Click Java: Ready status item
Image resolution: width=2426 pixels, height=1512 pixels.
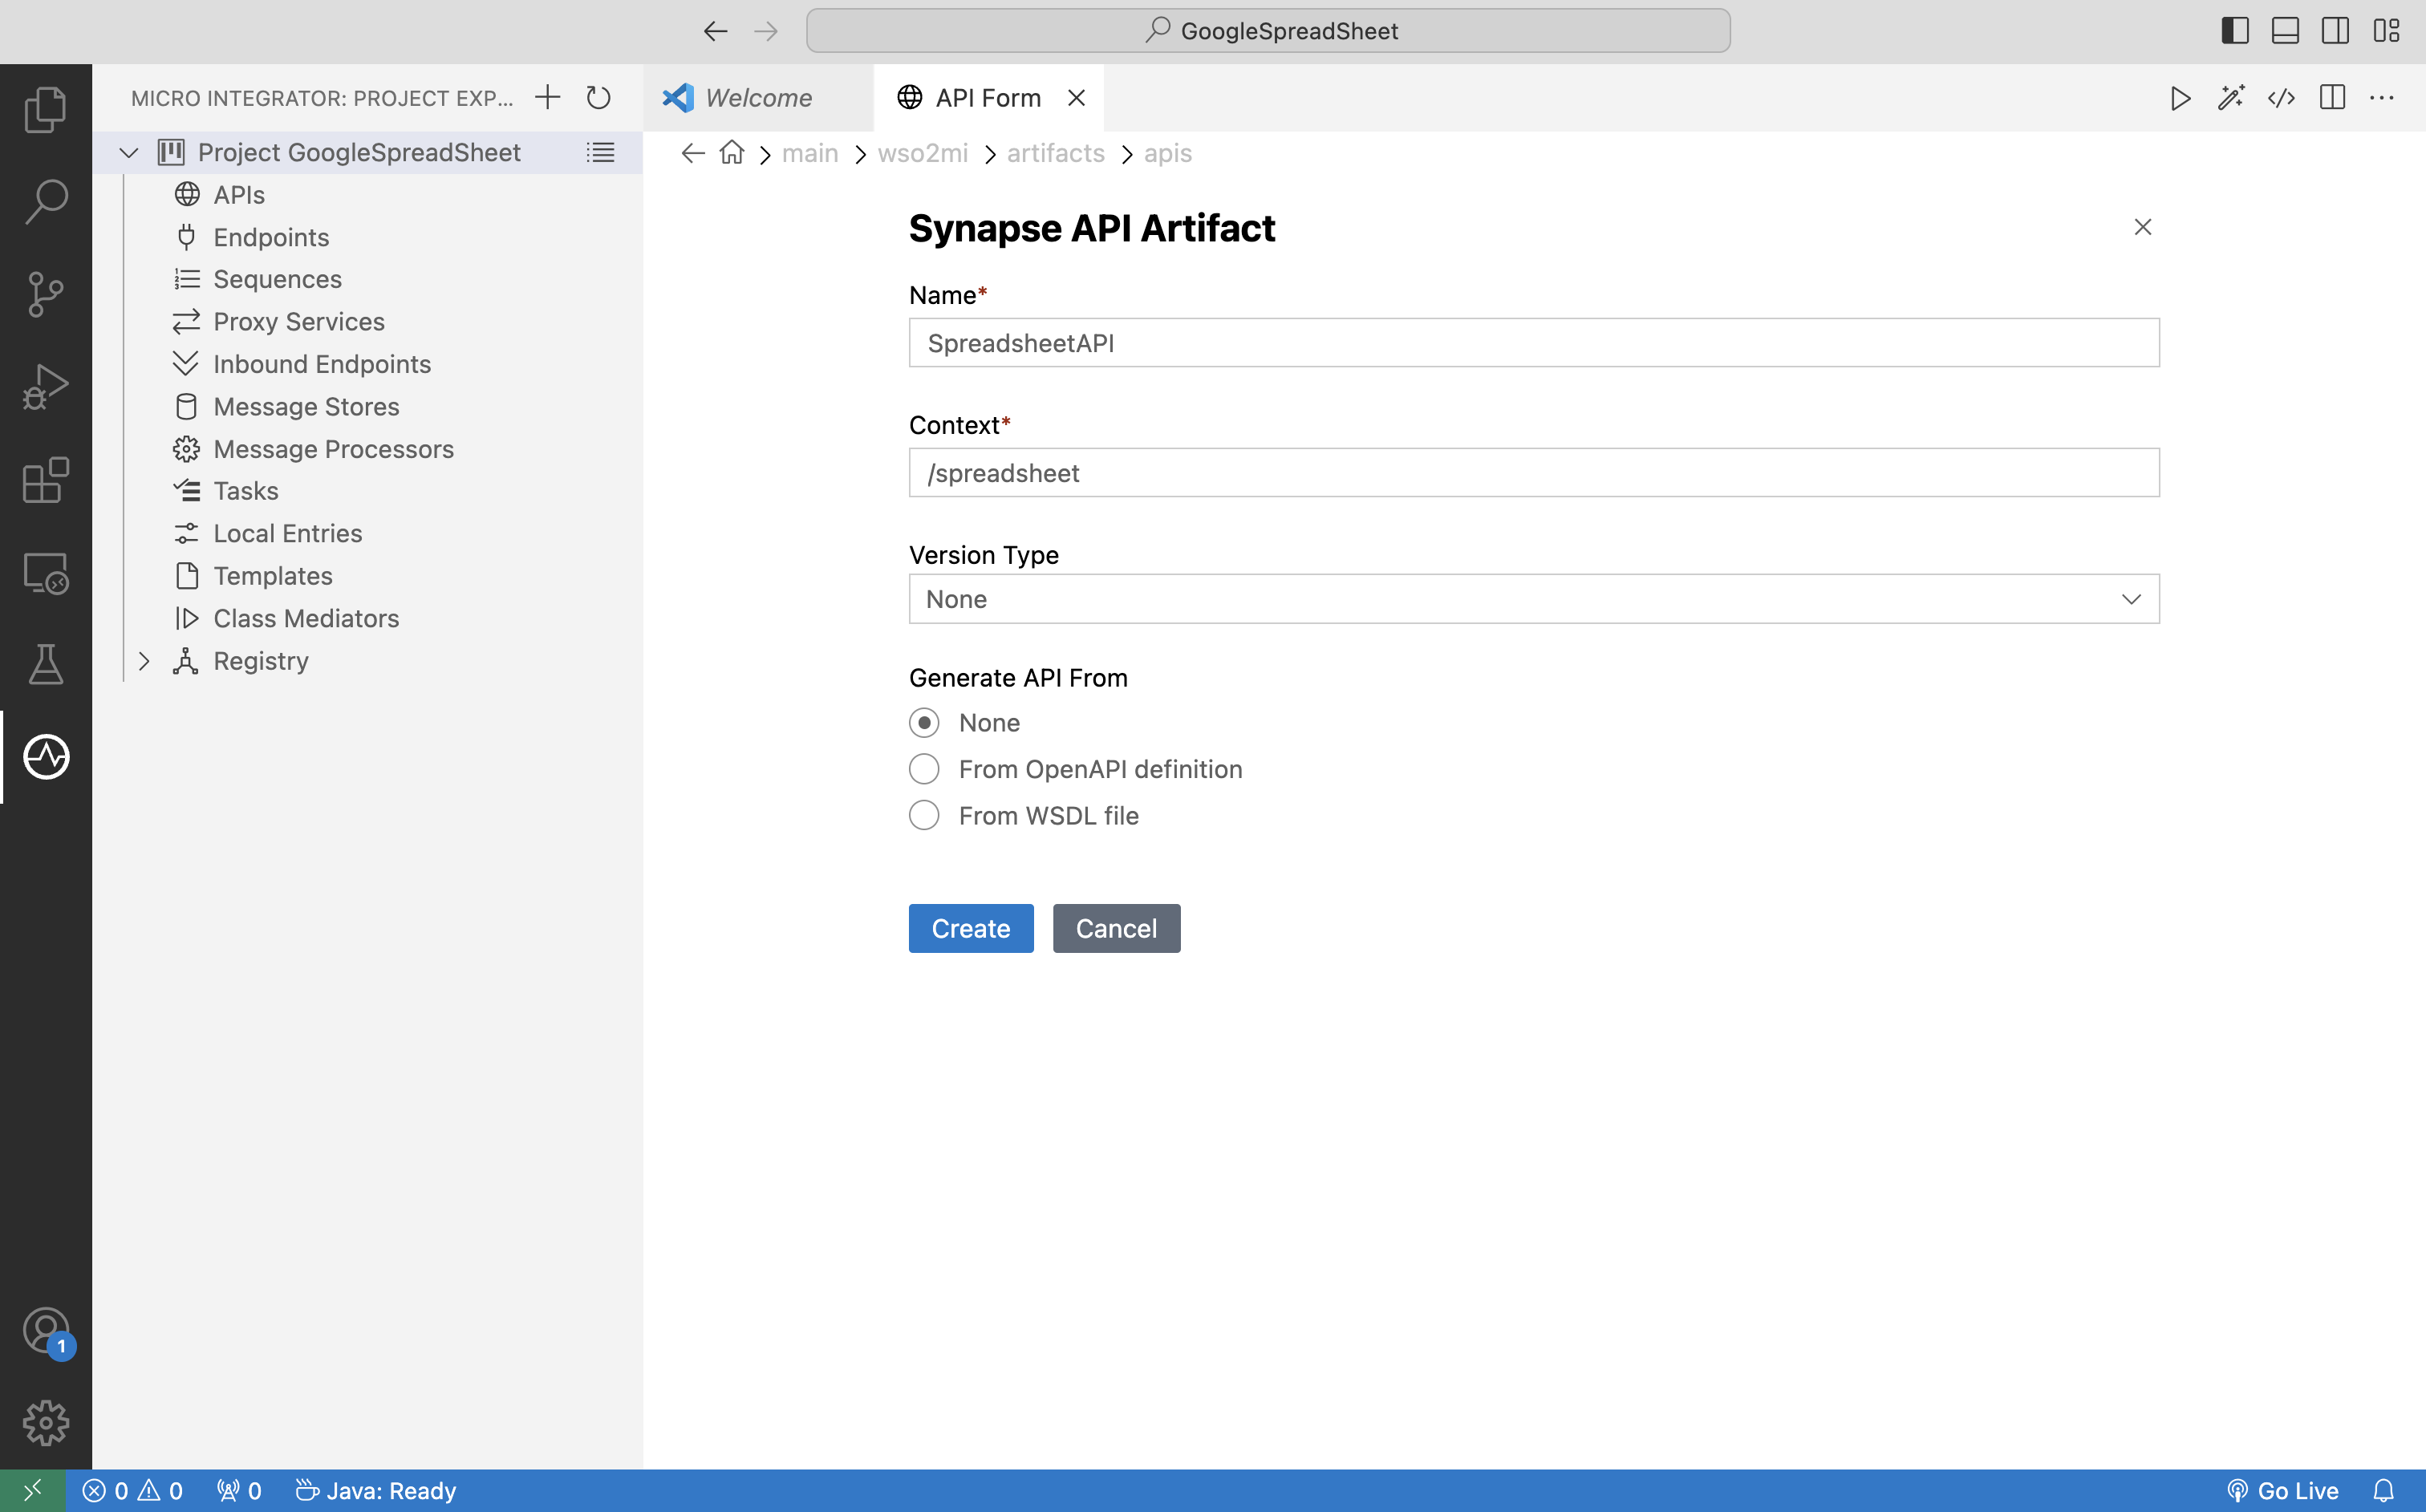click(376, 1491)
